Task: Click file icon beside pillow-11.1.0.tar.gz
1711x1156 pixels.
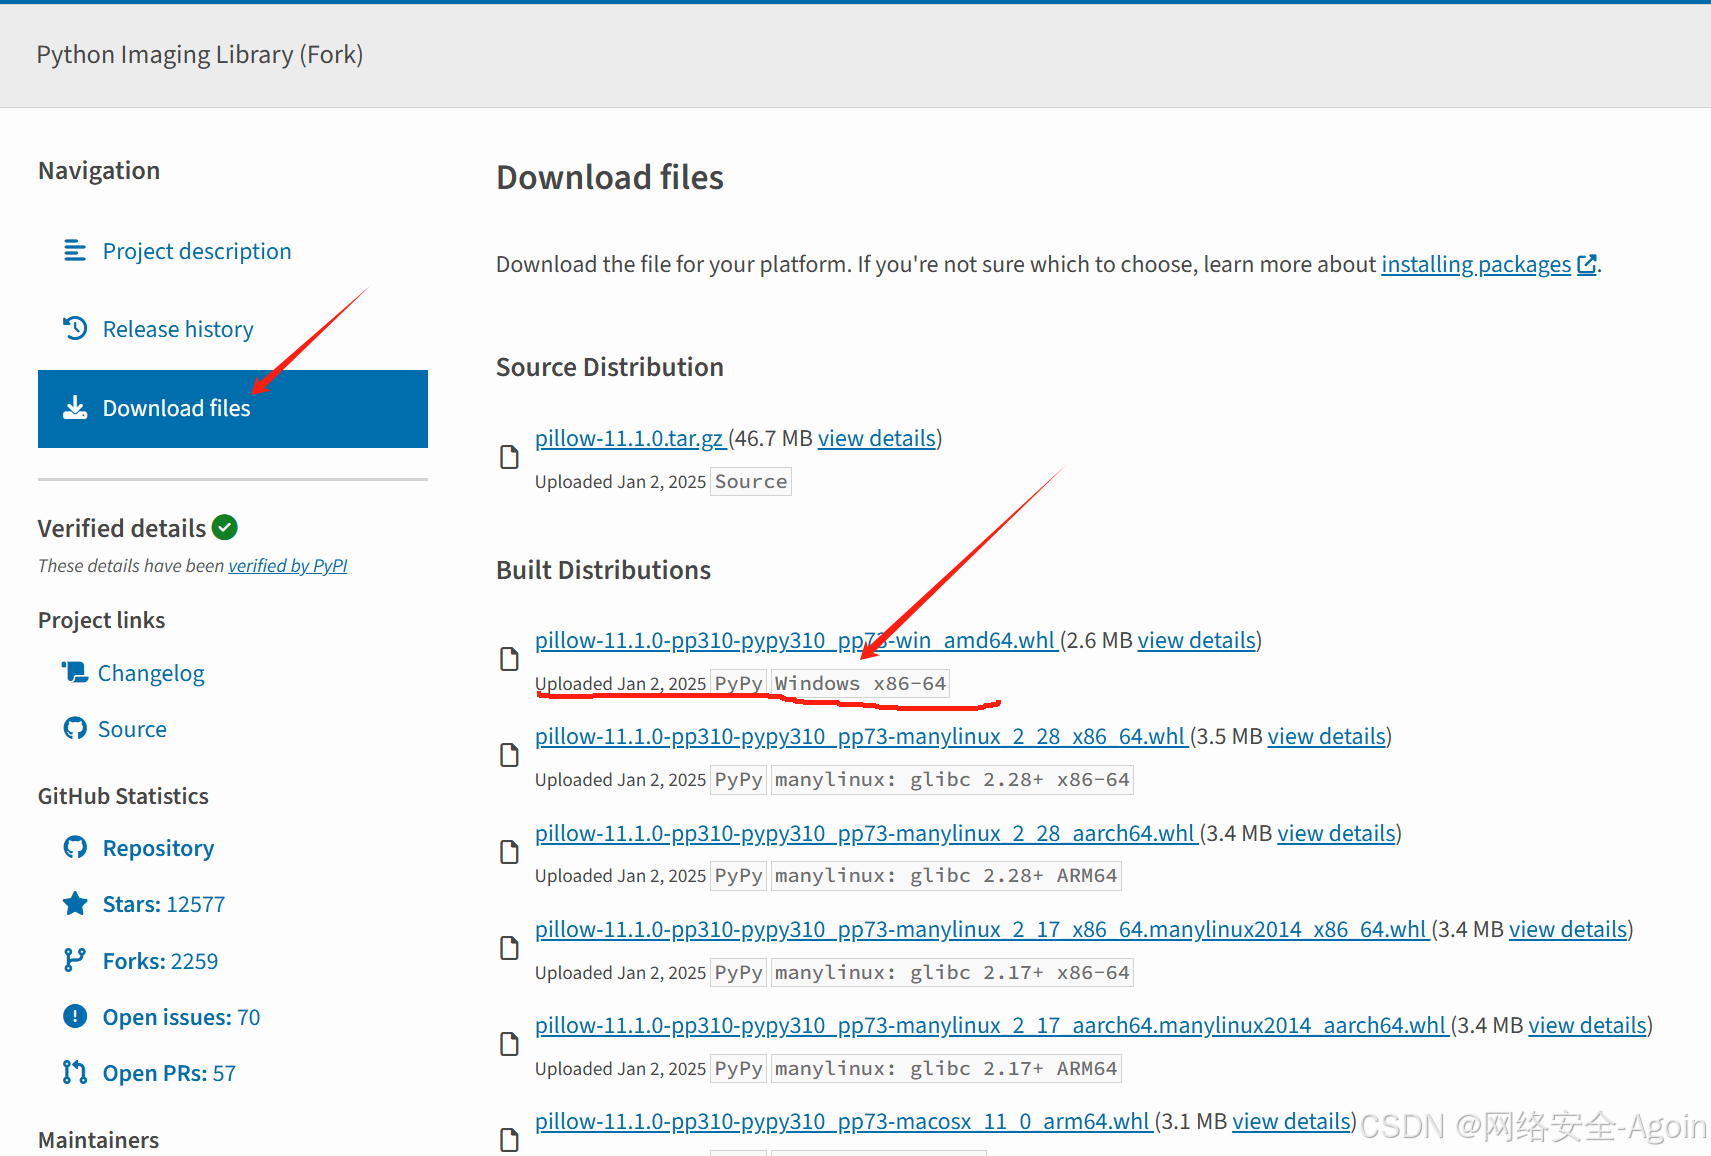Action: tap(509, 457)
